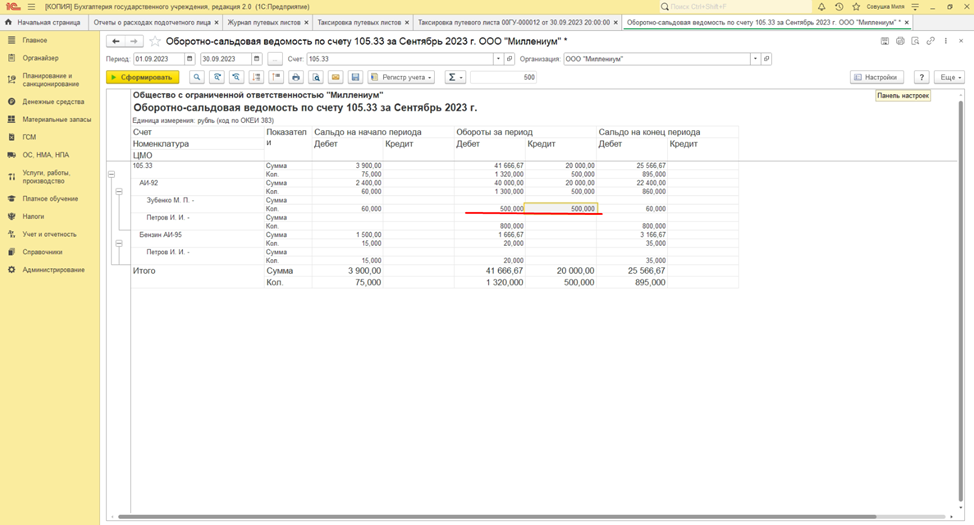Open calendar for end date 30.09.2023

[x=256, y=59]
